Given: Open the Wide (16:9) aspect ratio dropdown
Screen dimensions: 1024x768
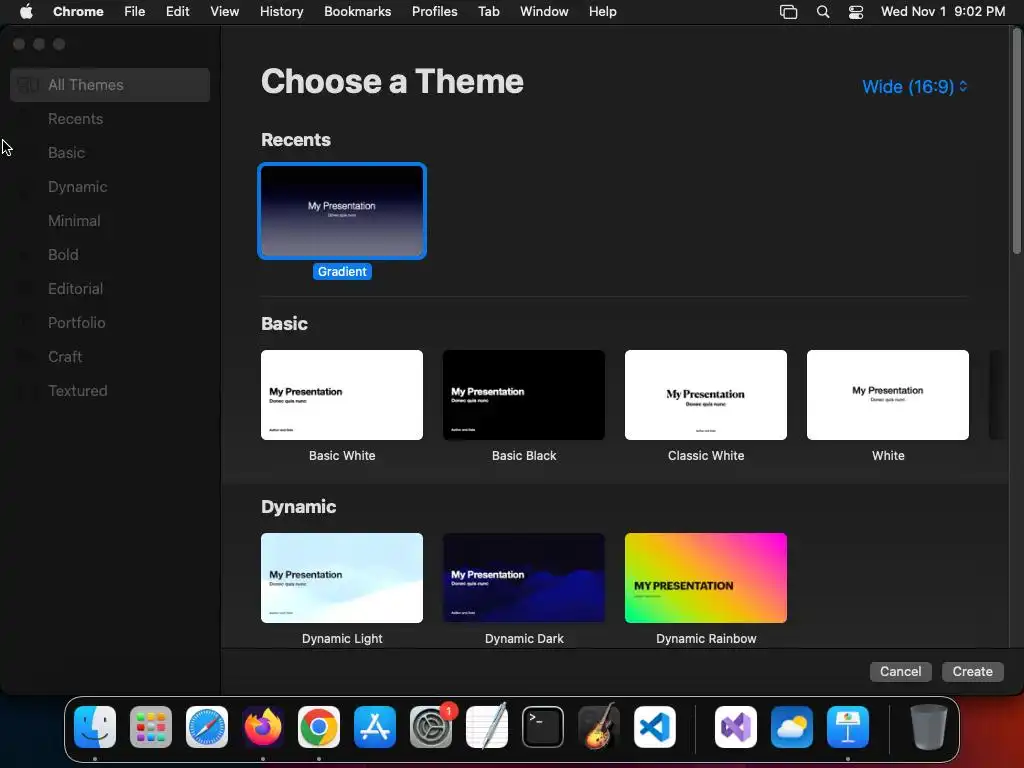Looking at the screenshot, I should (x=914, y=86).
